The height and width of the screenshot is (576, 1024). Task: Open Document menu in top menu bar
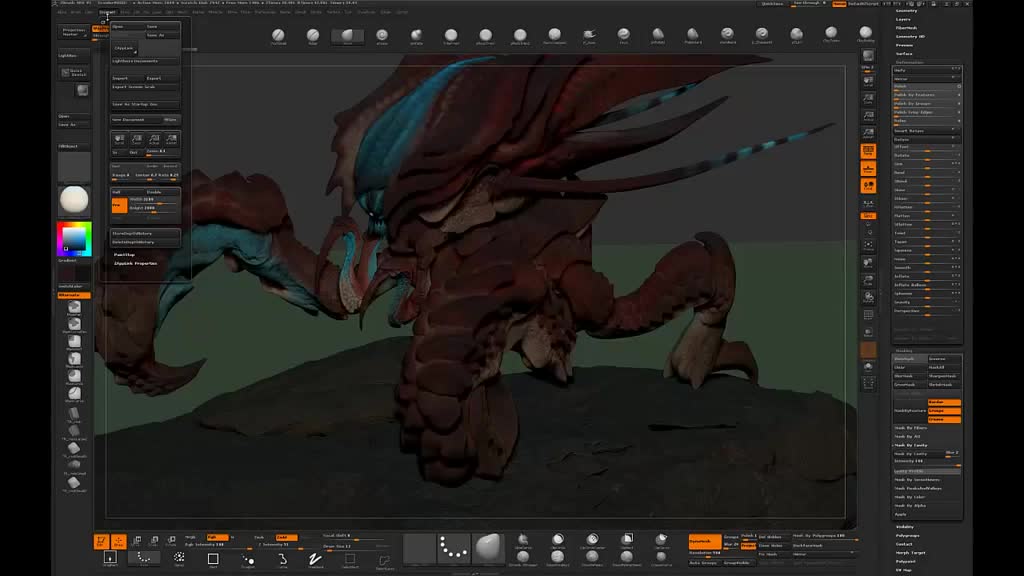coord(107,12)
